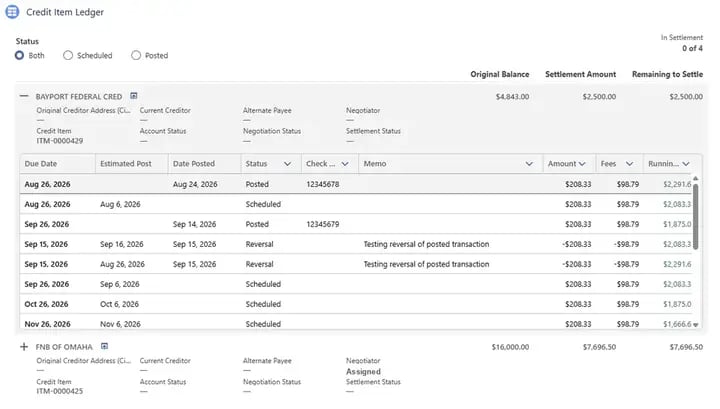Viewport: 720px width, 409px height.
Task: Collapse the BAYPORT FEDERAL CRED section
Action: tap(24, 96)
